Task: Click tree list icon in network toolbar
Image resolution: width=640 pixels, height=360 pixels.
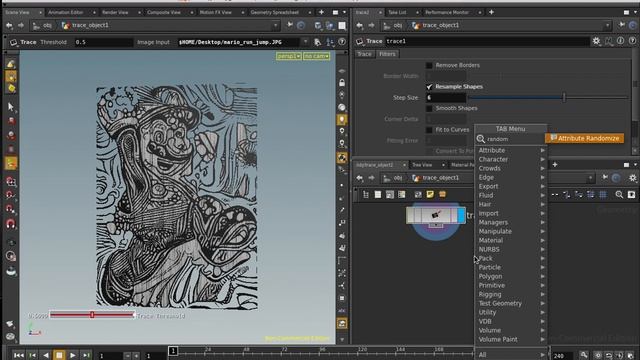Action: [x=366, y=195]
